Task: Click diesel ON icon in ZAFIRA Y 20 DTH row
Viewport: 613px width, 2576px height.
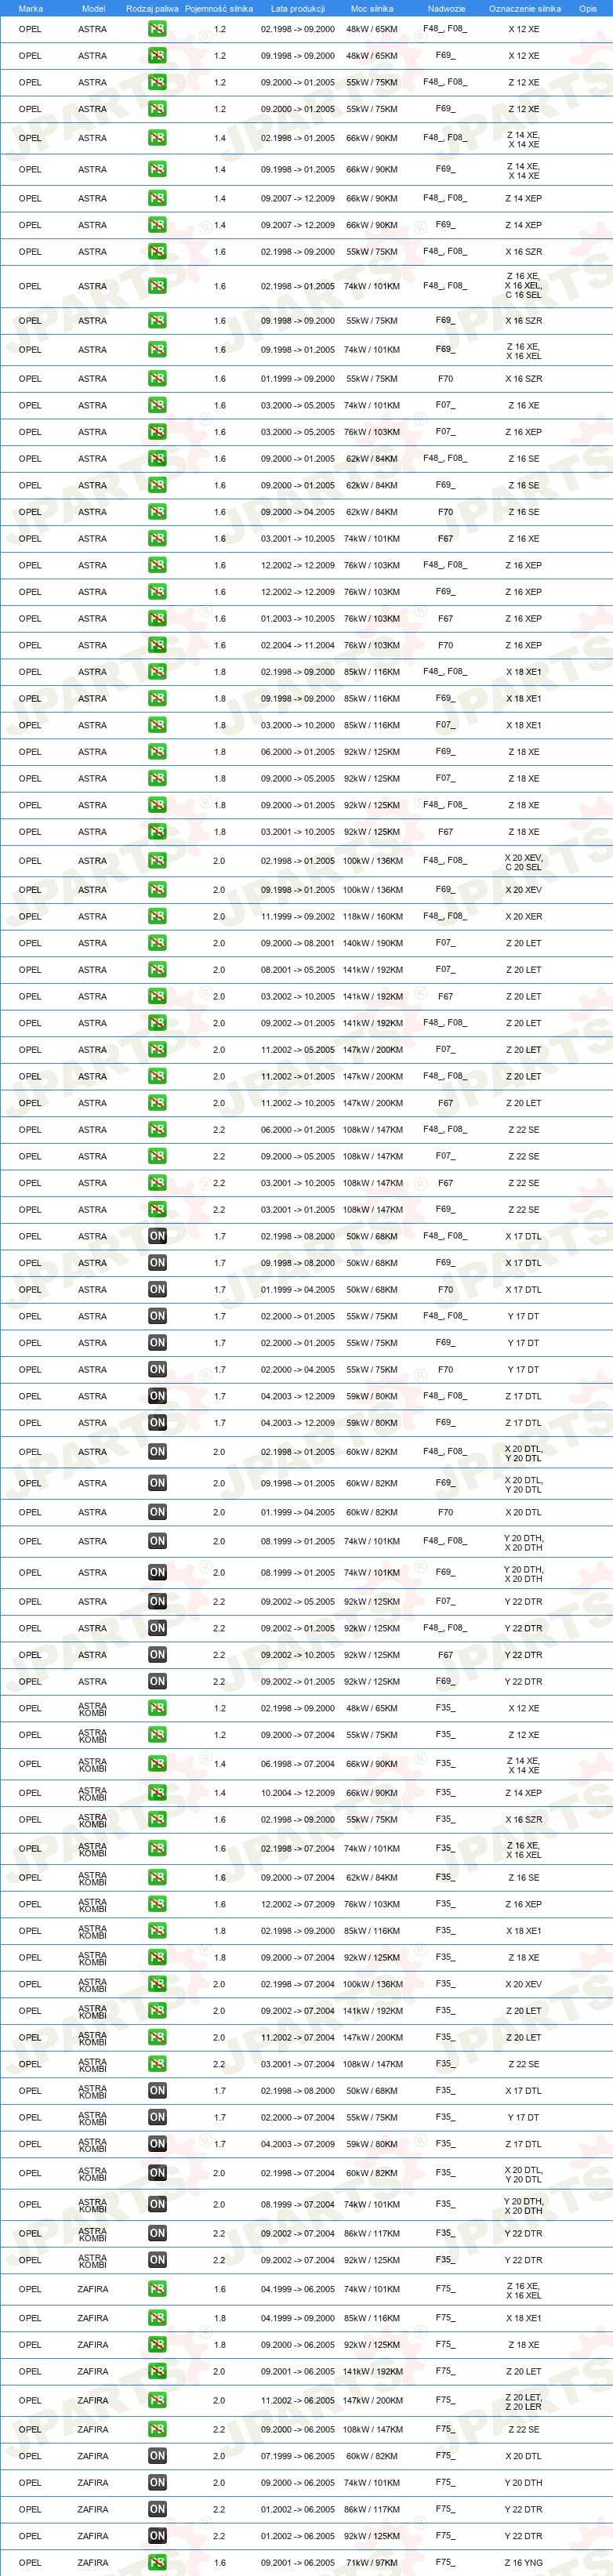Action: coord(157,2482)
